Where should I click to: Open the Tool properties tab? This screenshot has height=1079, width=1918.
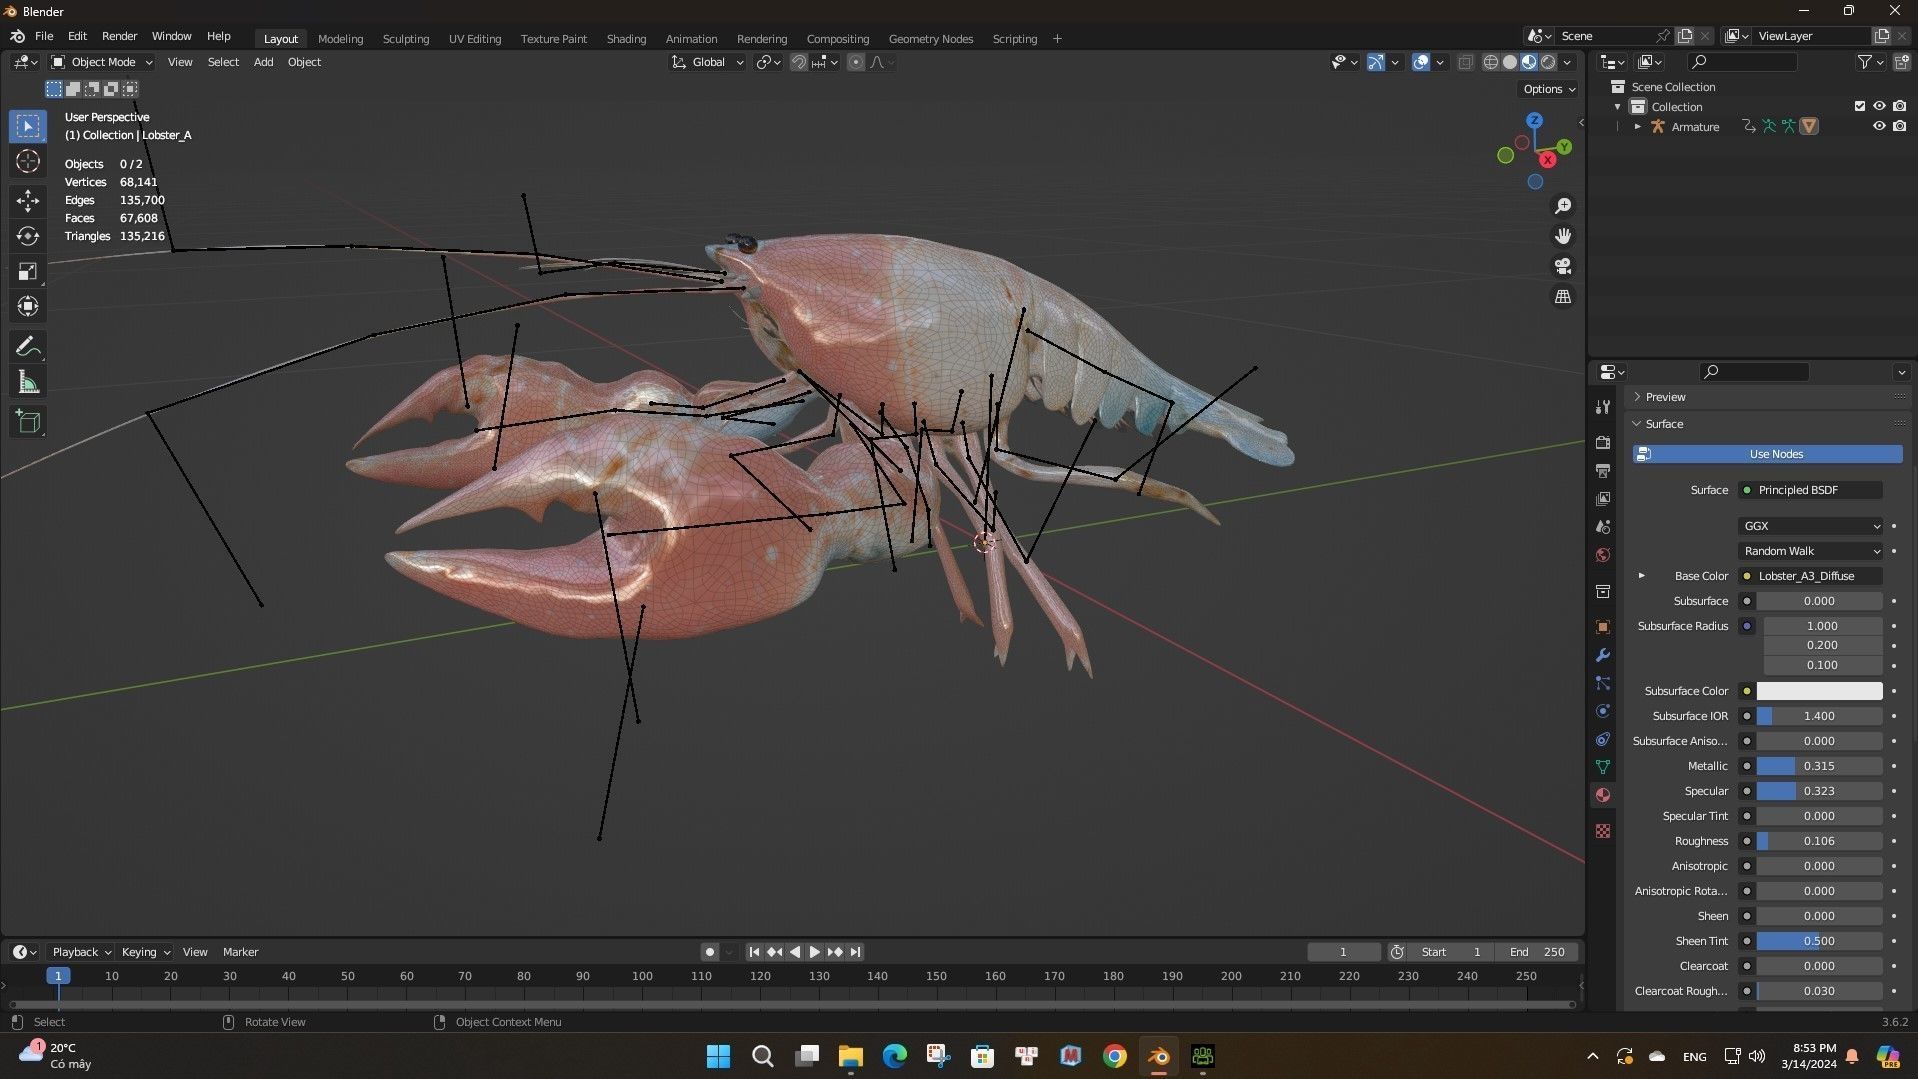[x=1603, y=407]
